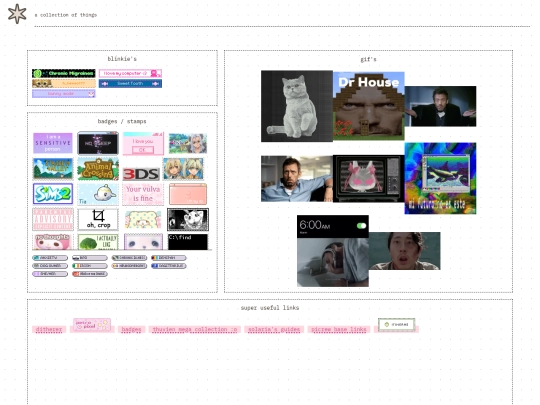
Task: Click the salmon pink window stamp
Action: click(x=188, y=194)
